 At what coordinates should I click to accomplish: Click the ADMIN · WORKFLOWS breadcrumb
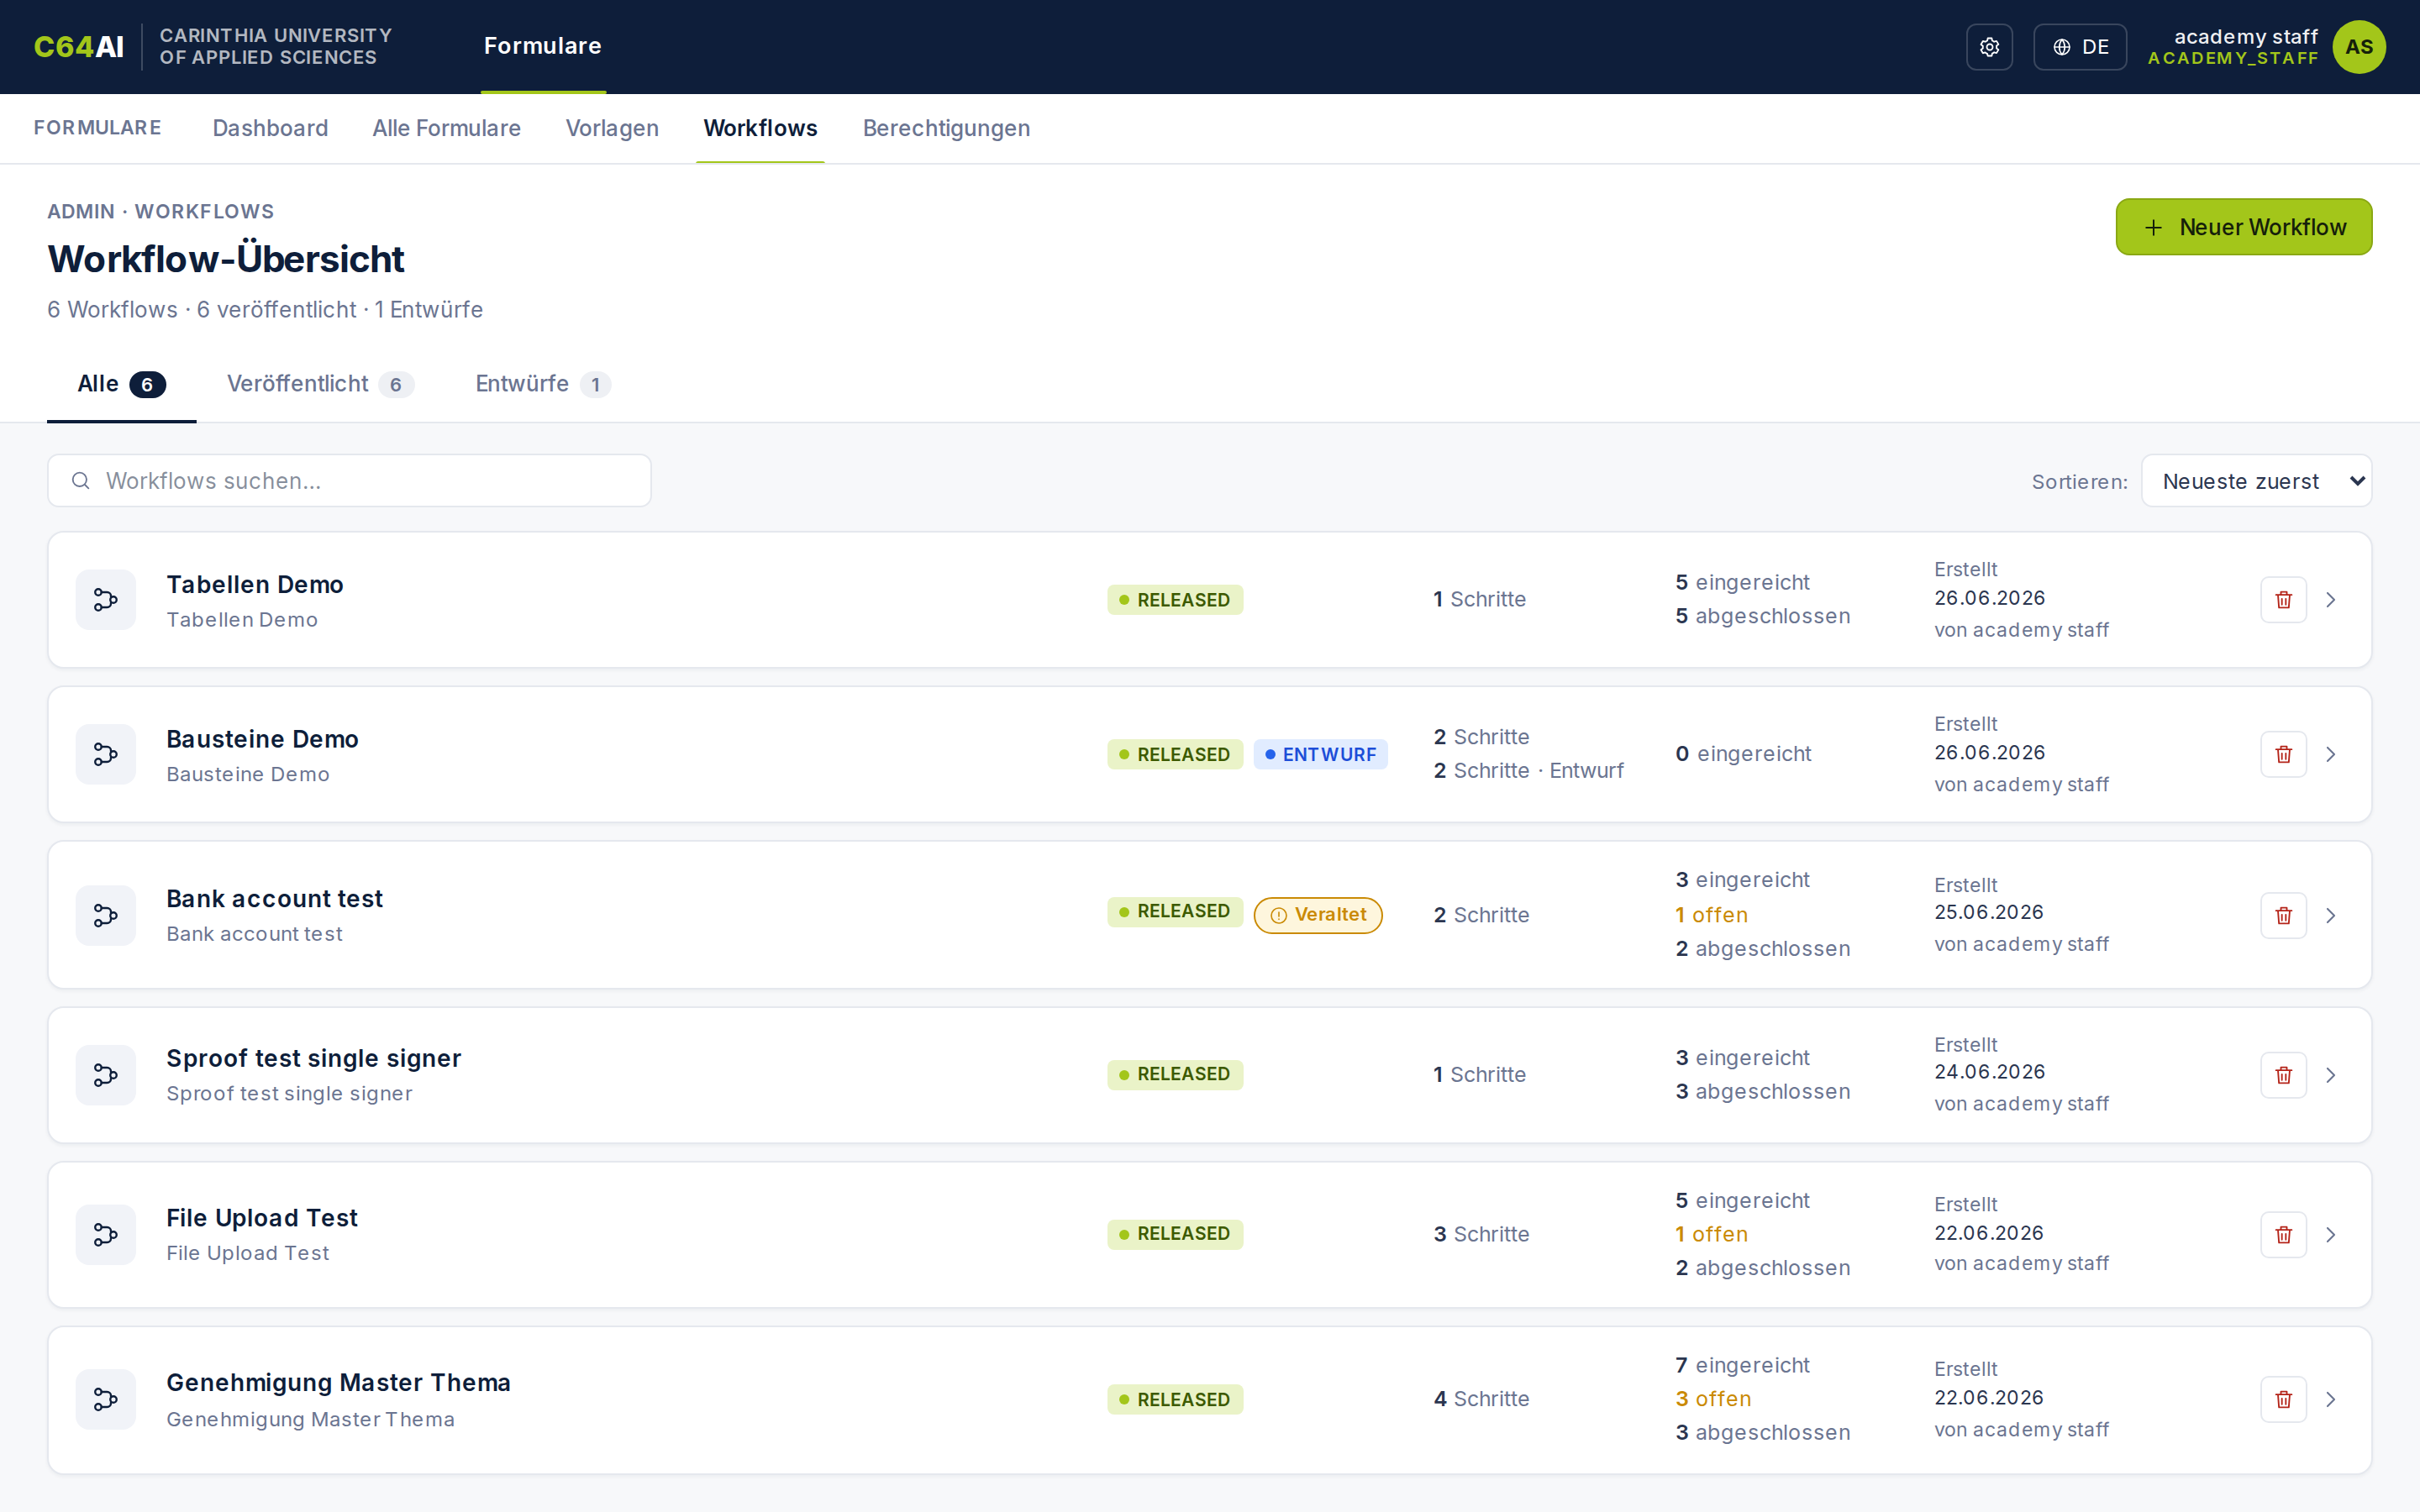point(160,211)
